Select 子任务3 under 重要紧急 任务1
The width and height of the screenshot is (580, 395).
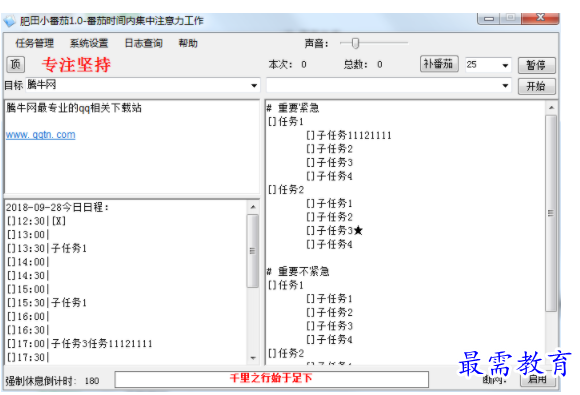[x=330, y=162]
